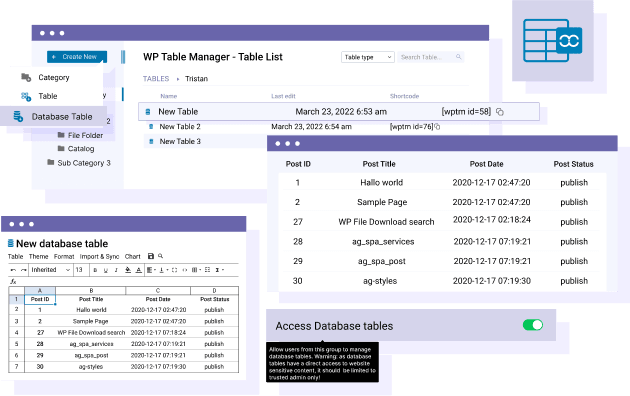Toggle the Access Database tables switch

[x=533, y=325]
